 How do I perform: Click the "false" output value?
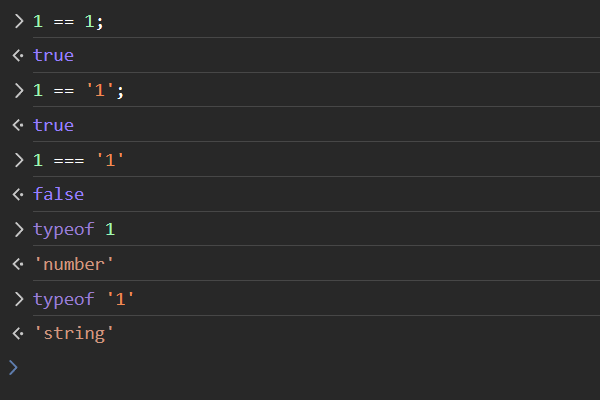tap(58, 195)
